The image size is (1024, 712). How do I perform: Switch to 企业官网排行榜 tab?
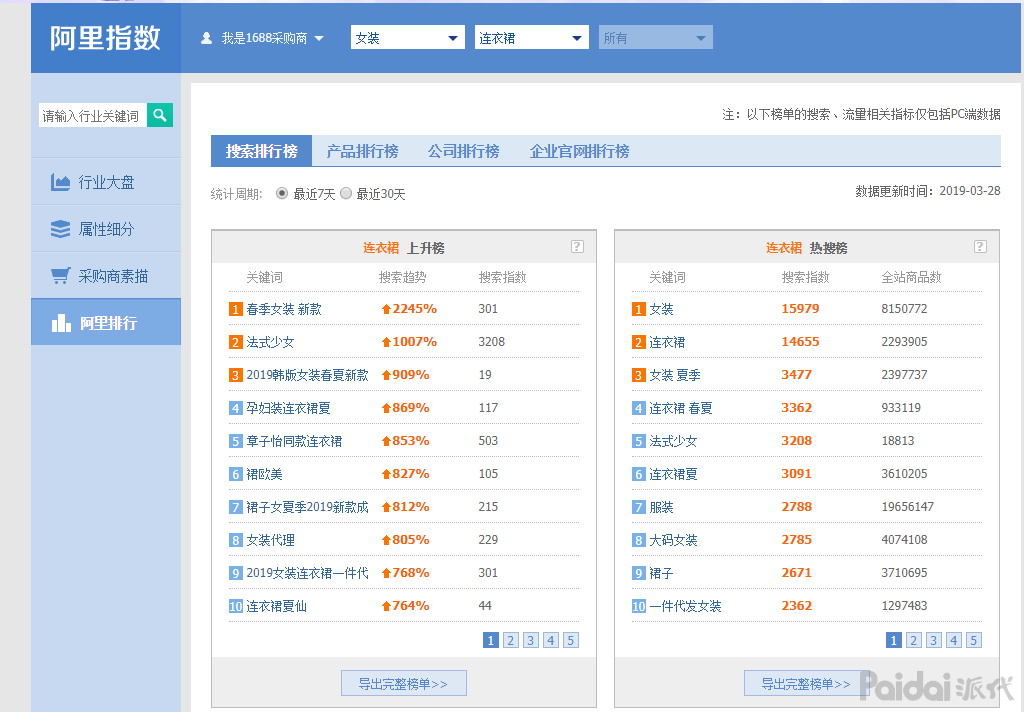(x=579, y=151)
